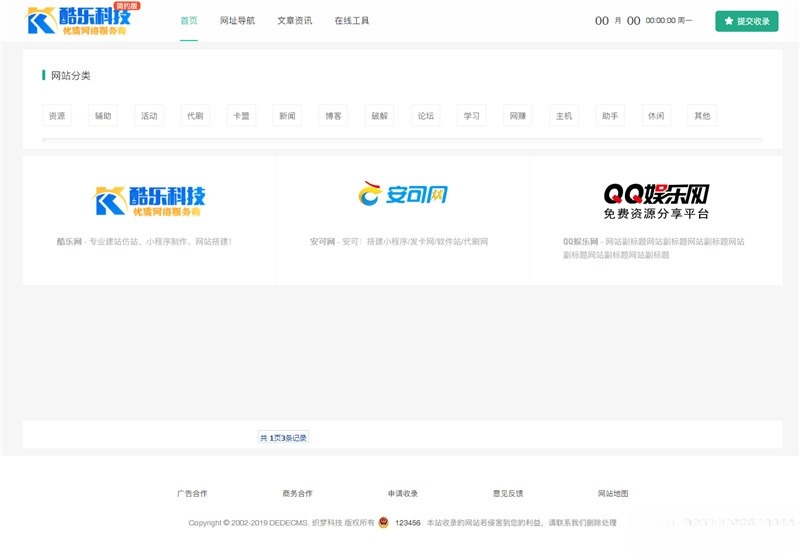Open the 首页 nav tab
The width and height of the screenshot is (800, 555).
(x=189, y=20)
